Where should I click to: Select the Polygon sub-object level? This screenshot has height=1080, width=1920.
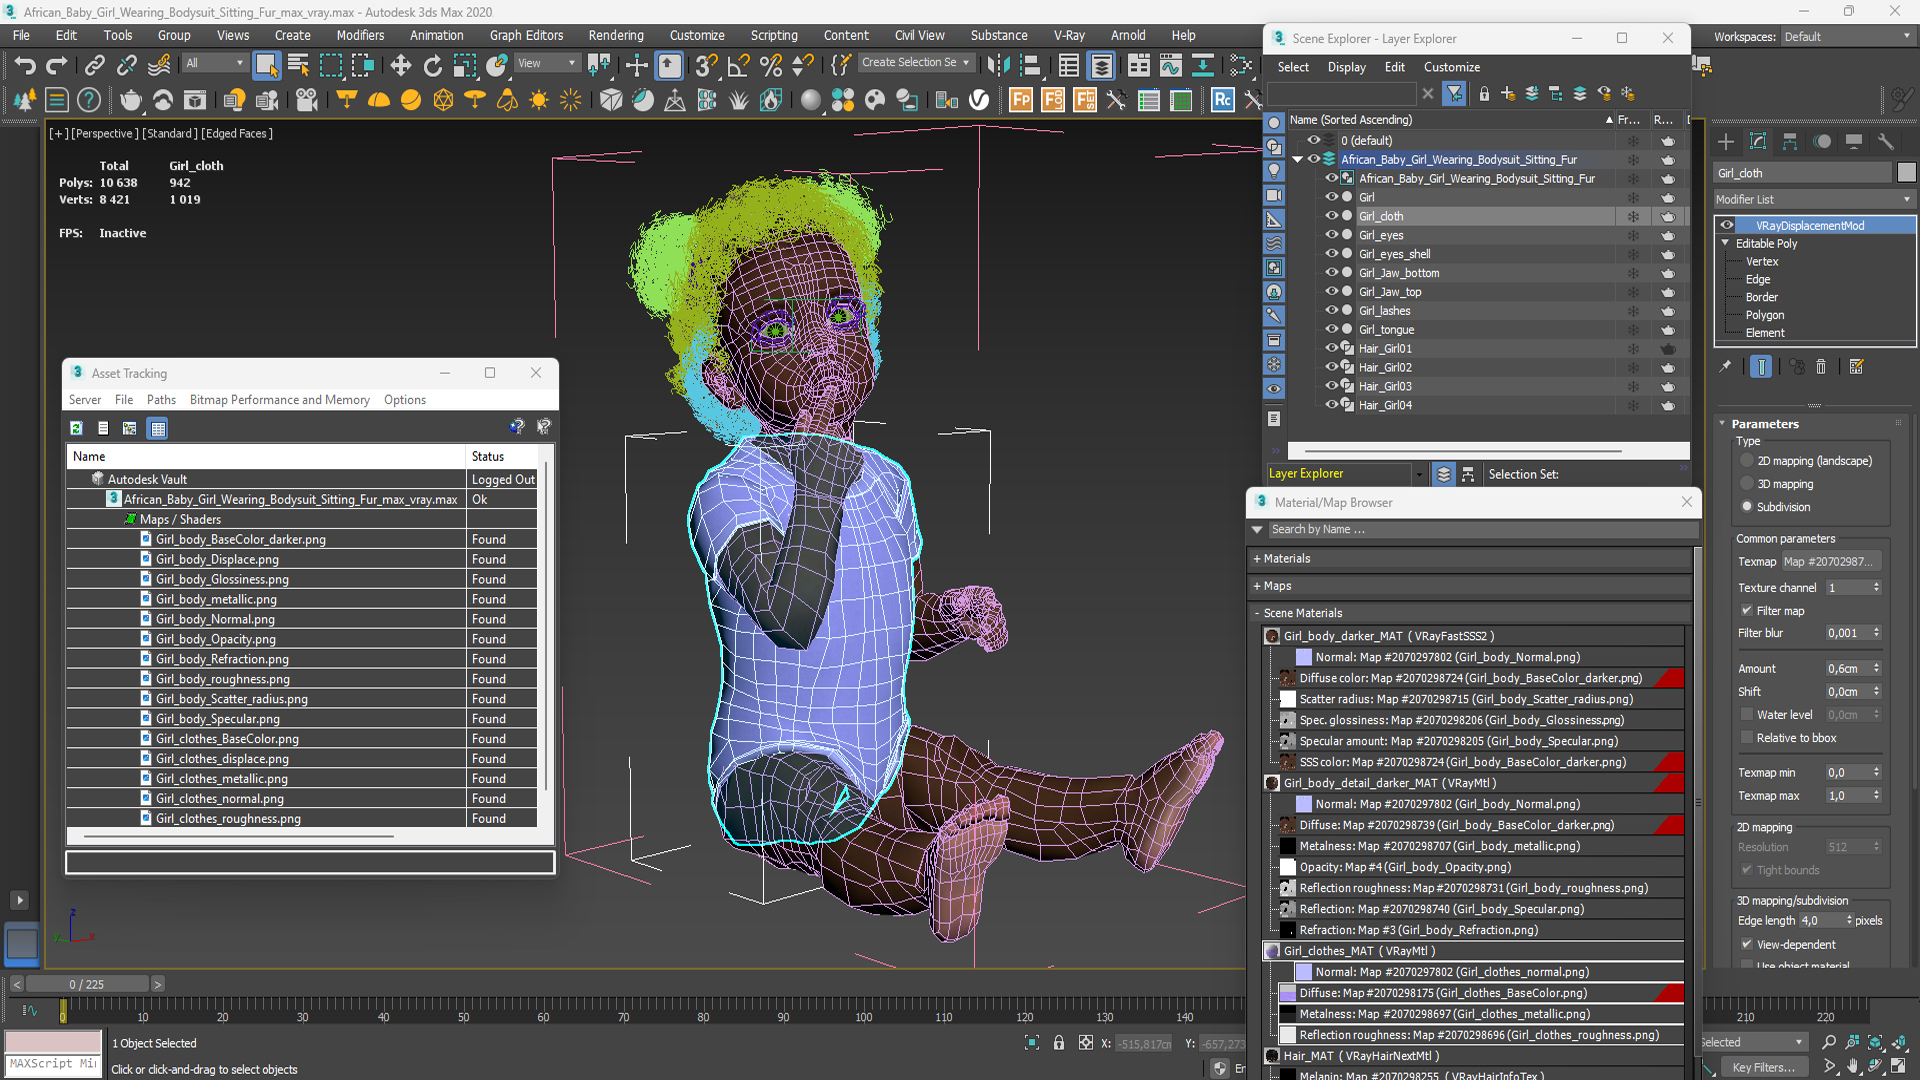coord(1765,315)
